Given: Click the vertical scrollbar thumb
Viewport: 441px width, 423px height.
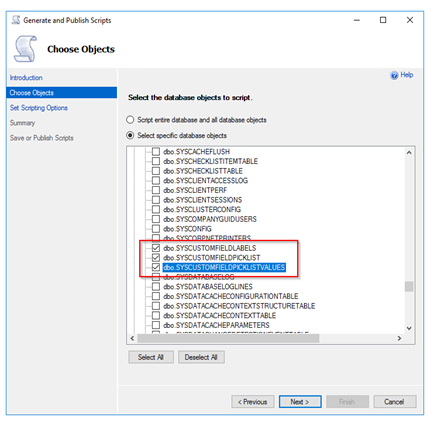Looking at the screenshot, I should (409, 287).
